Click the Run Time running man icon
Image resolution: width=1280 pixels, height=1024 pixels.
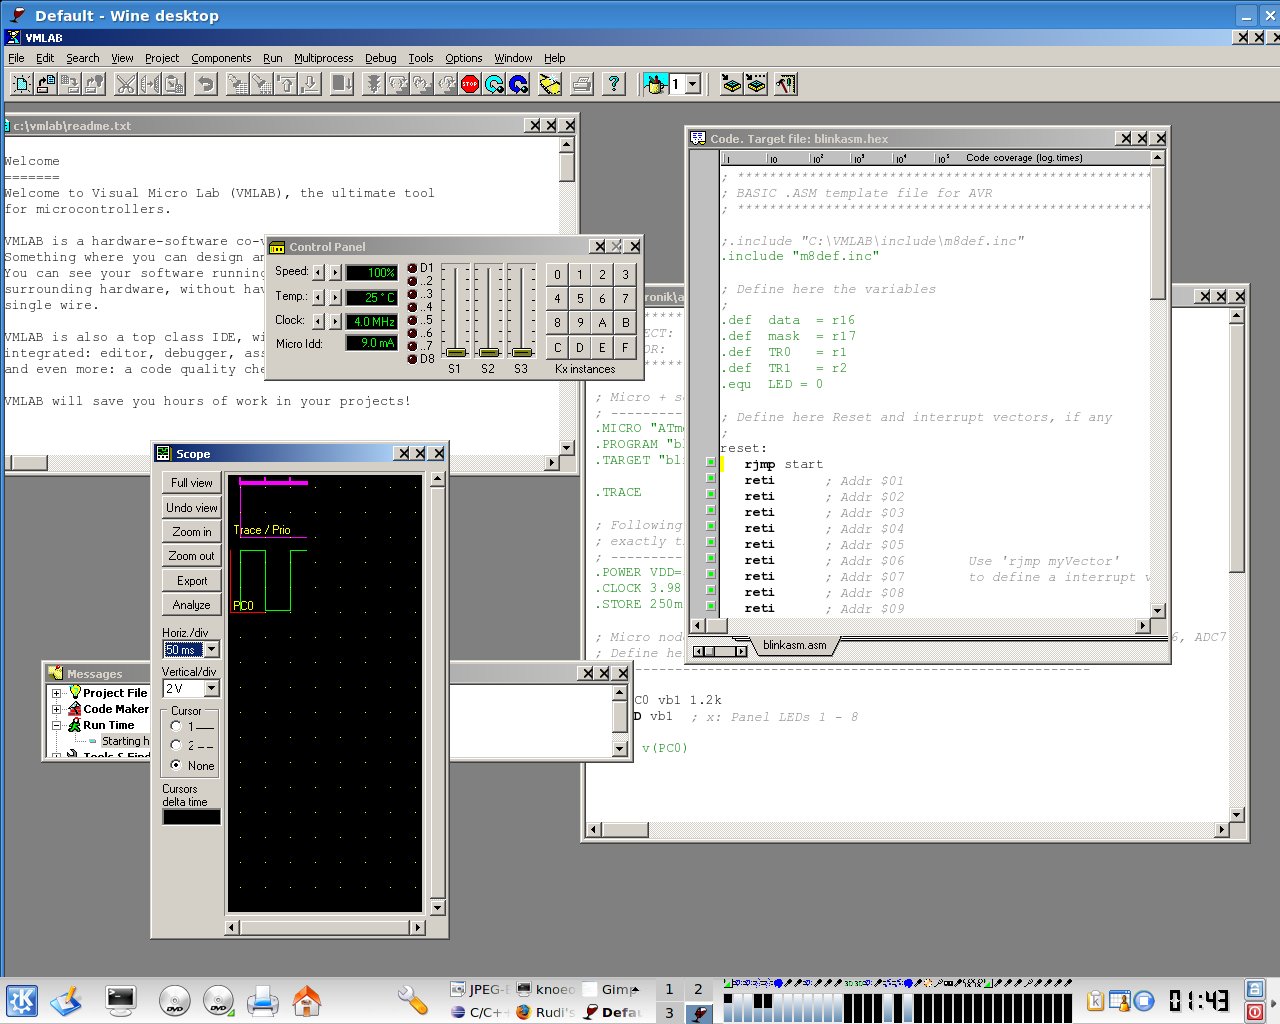pos(74,725)
